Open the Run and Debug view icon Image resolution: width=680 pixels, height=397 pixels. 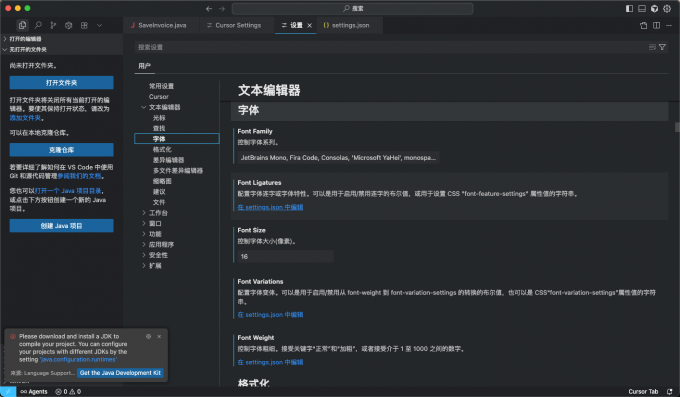[x=69, y=25]
